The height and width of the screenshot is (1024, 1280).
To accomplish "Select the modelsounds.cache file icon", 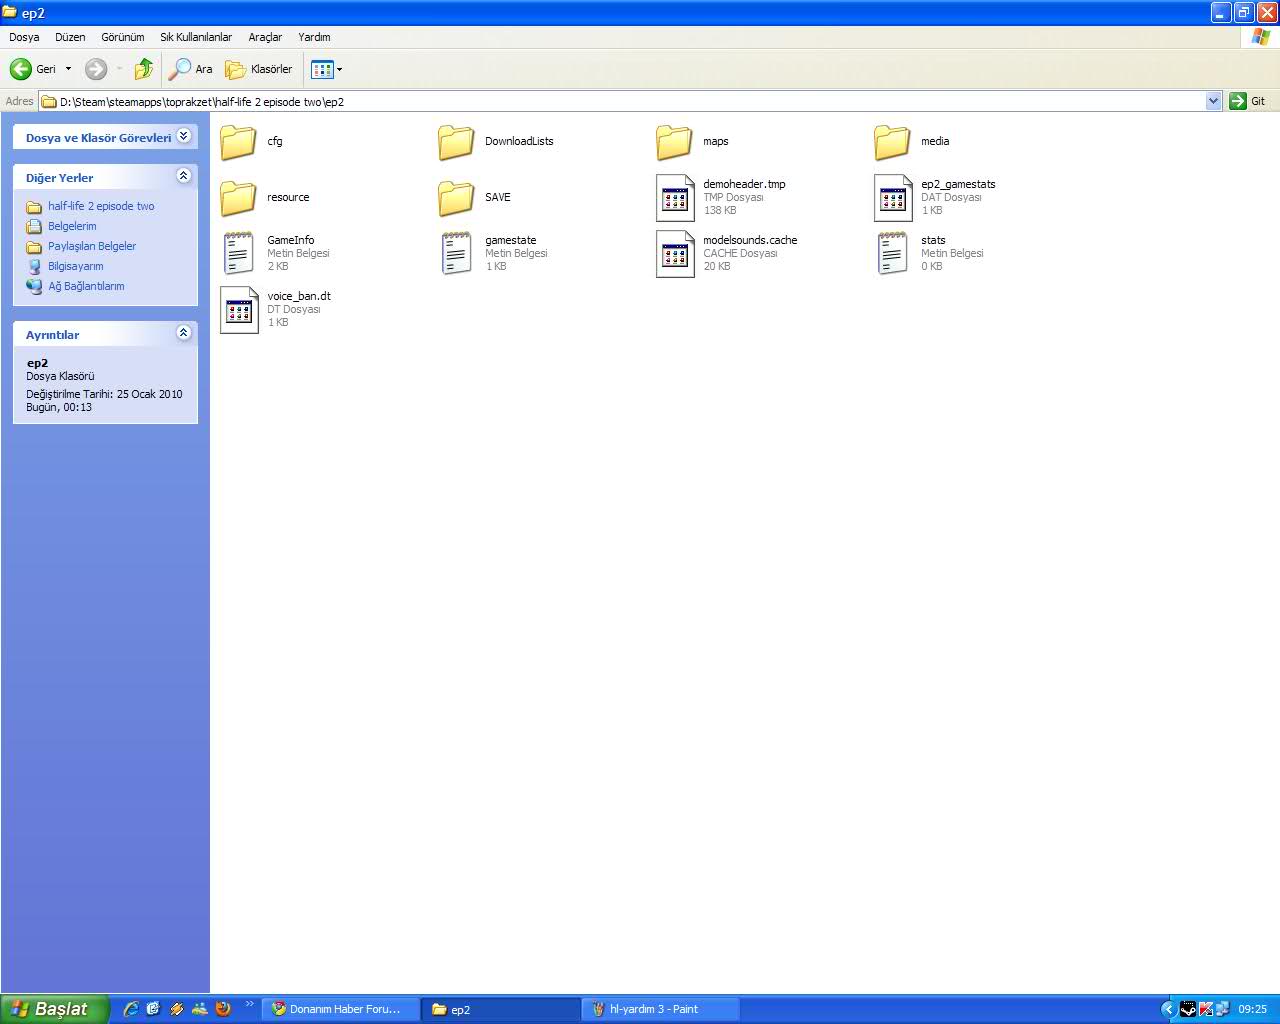I will coord(675,254).
